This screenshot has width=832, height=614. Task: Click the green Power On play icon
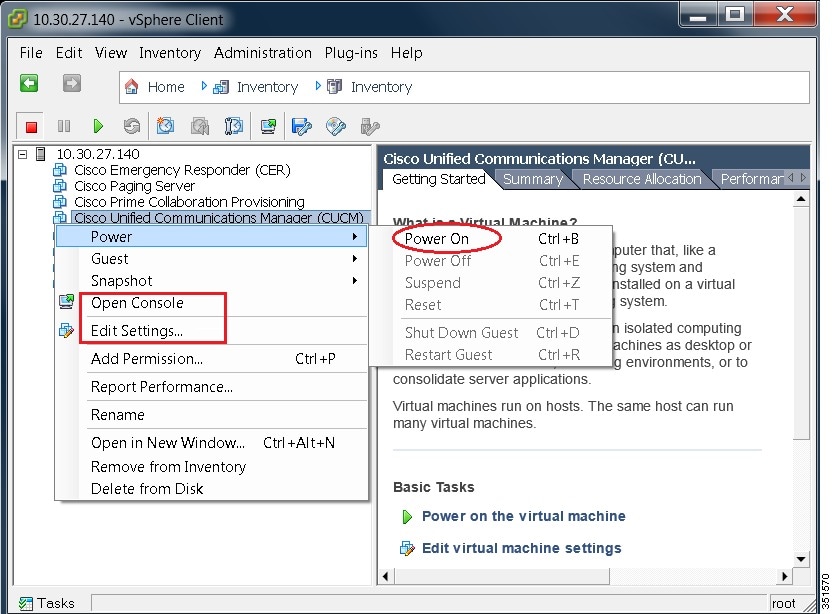coord(98,126)
